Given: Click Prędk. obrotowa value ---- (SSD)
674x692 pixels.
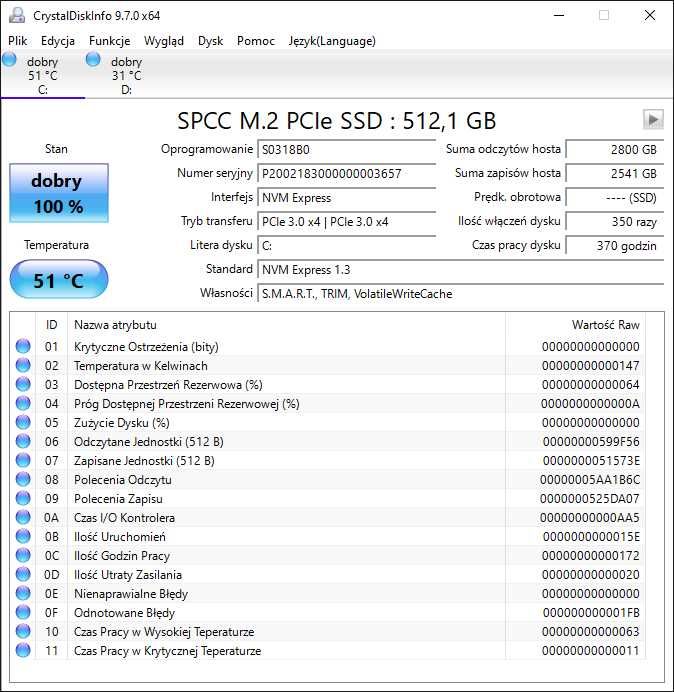Looking at the screenshot, I should pyautogui.click(x=614, y=198).
